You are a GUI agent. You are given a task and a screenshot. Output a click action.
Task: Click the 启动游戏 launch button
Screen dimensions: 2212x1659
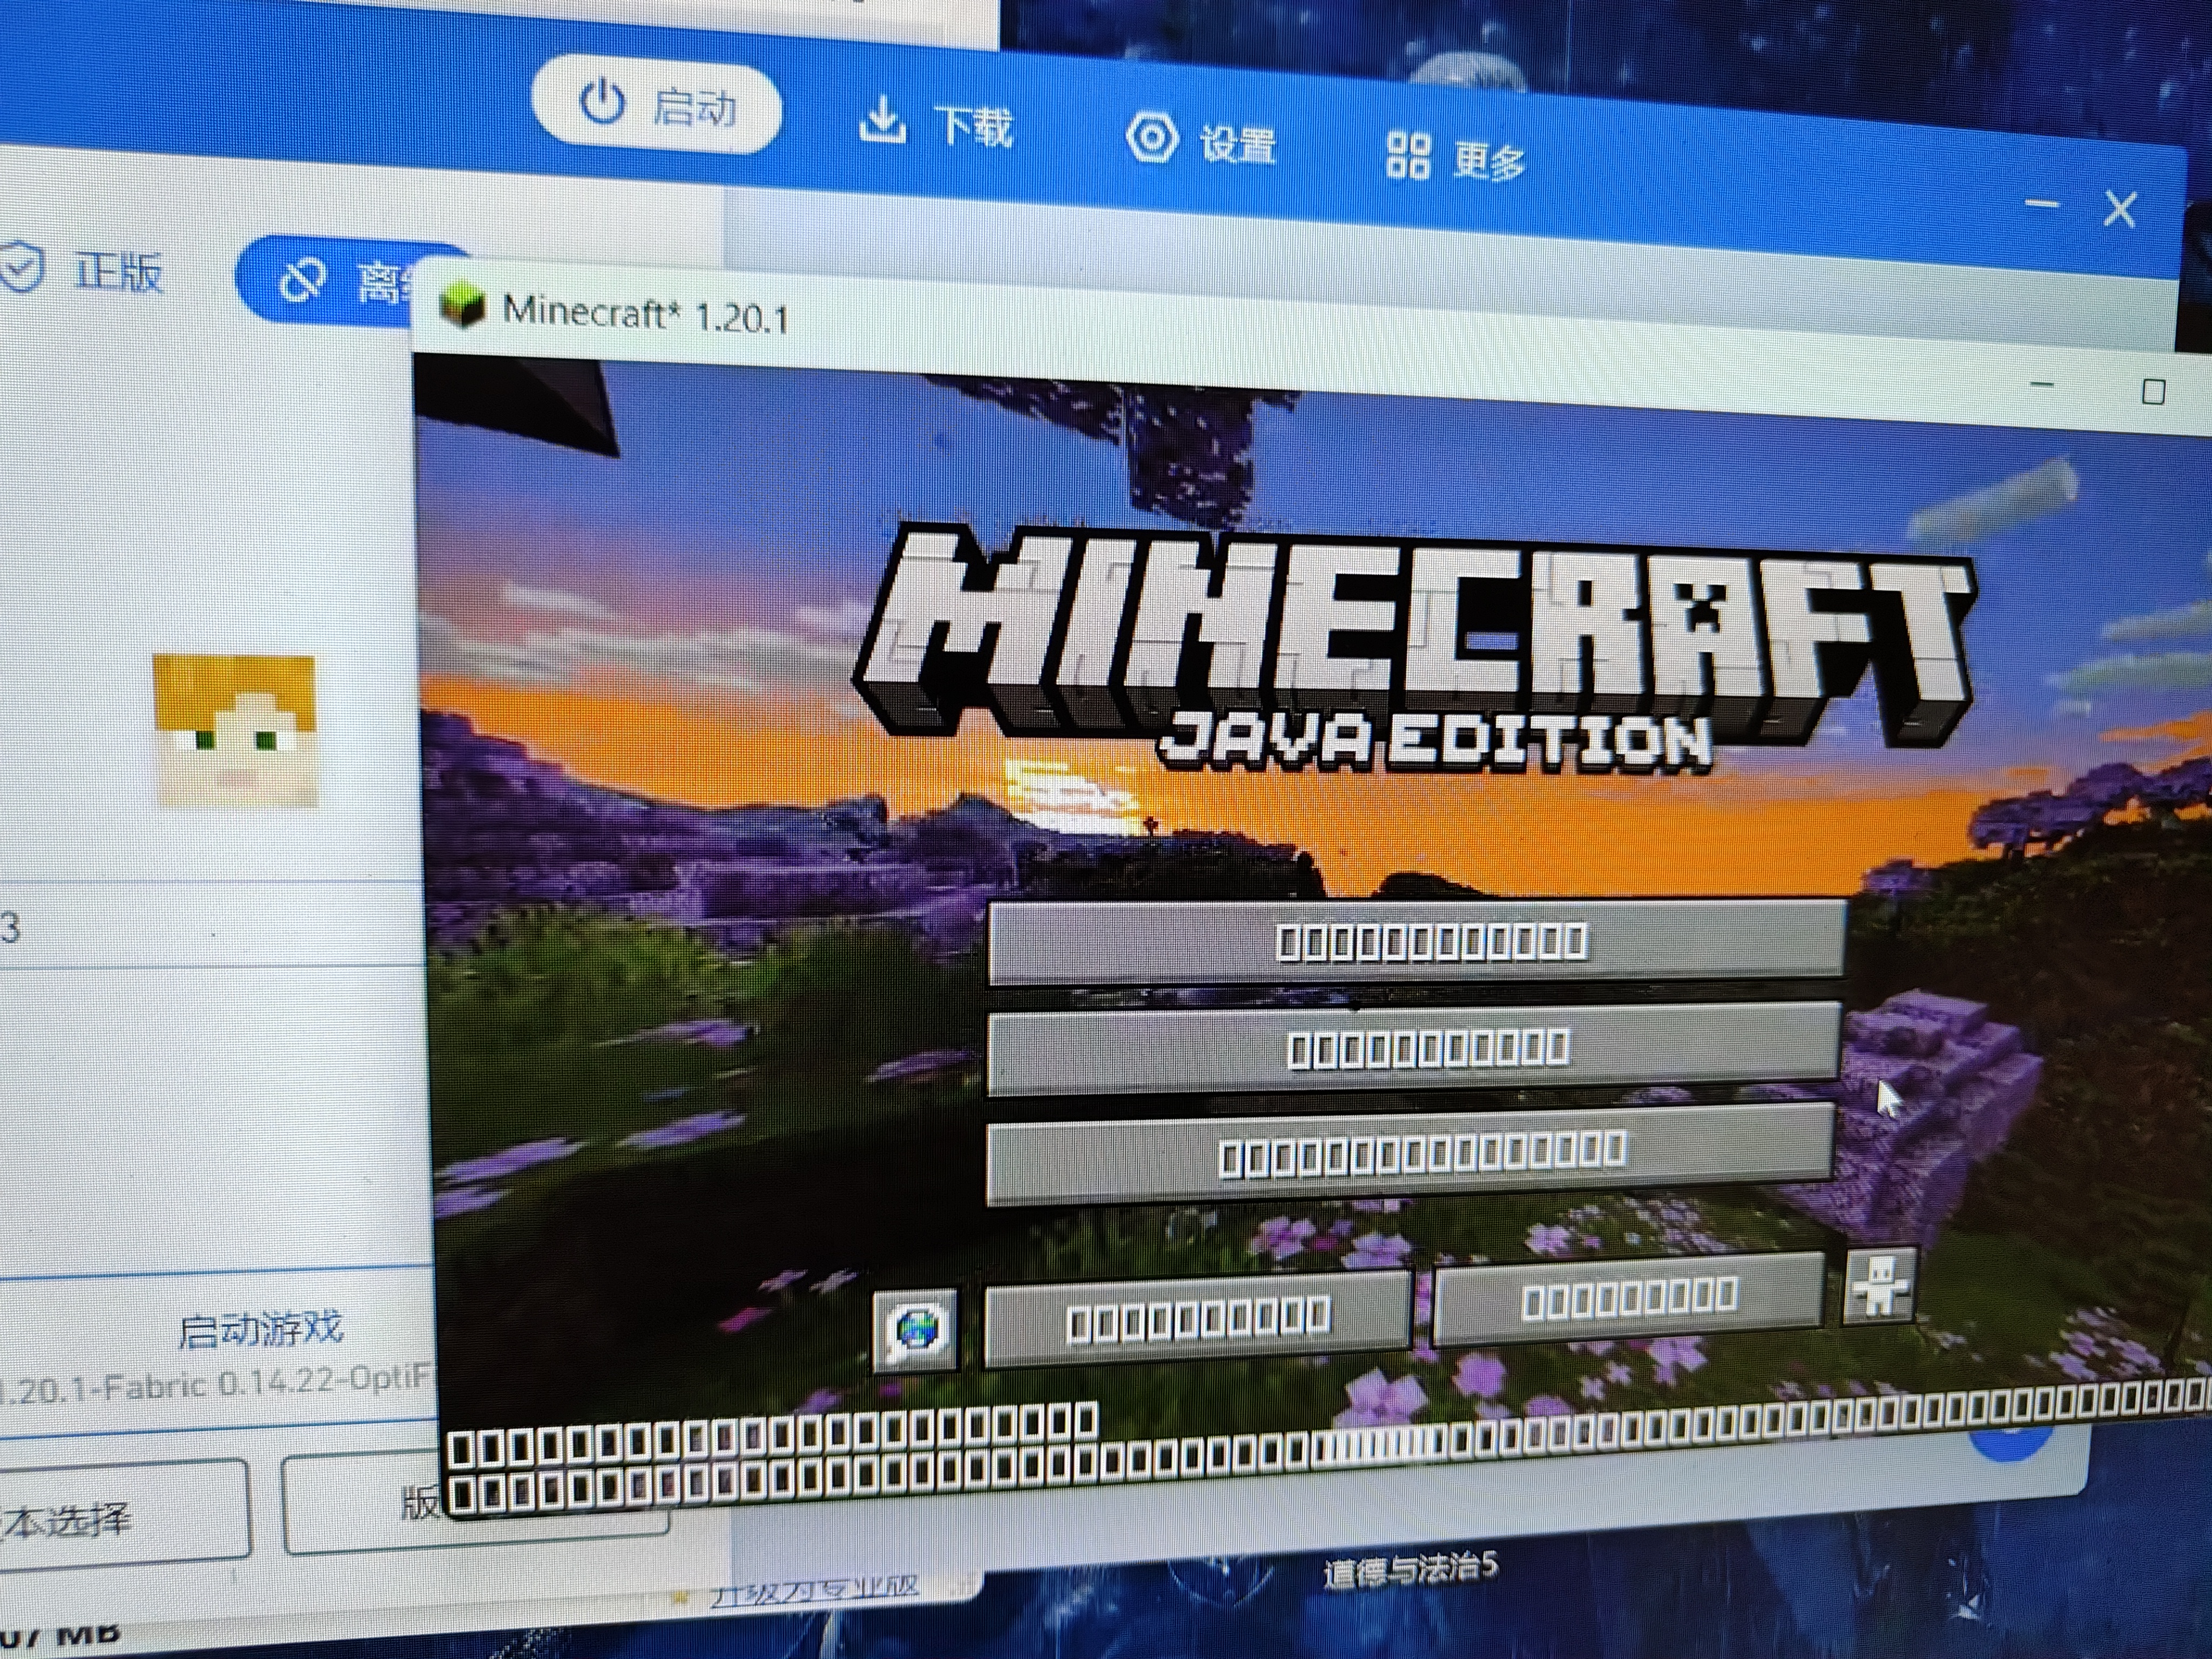tap(261, 1330)
